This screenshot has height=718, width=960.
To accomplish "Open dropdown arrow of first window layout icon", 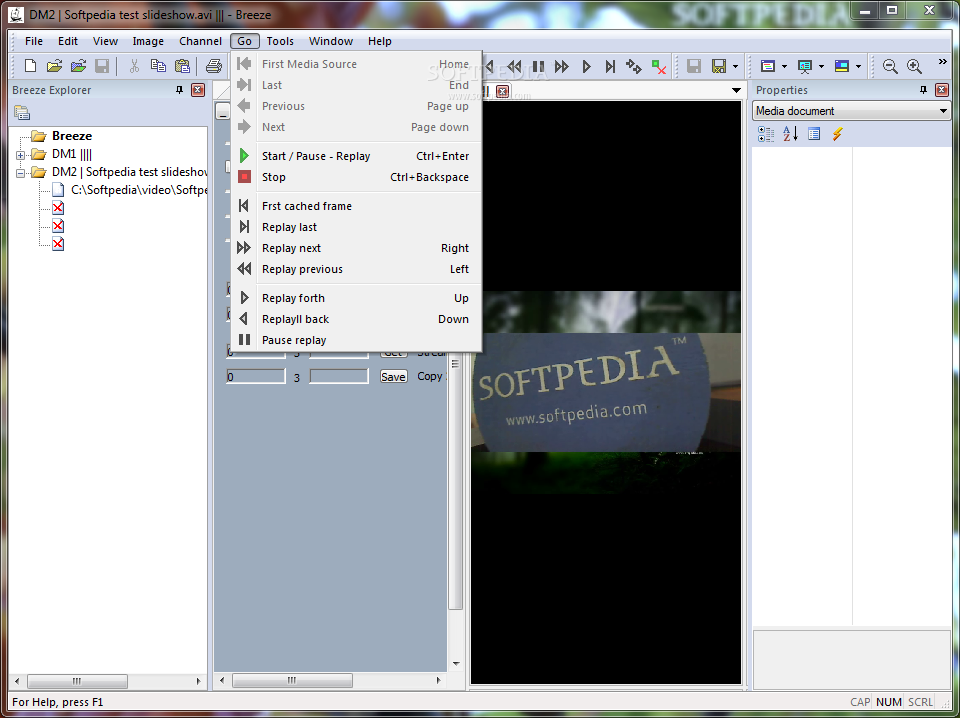I will point(784,66).
